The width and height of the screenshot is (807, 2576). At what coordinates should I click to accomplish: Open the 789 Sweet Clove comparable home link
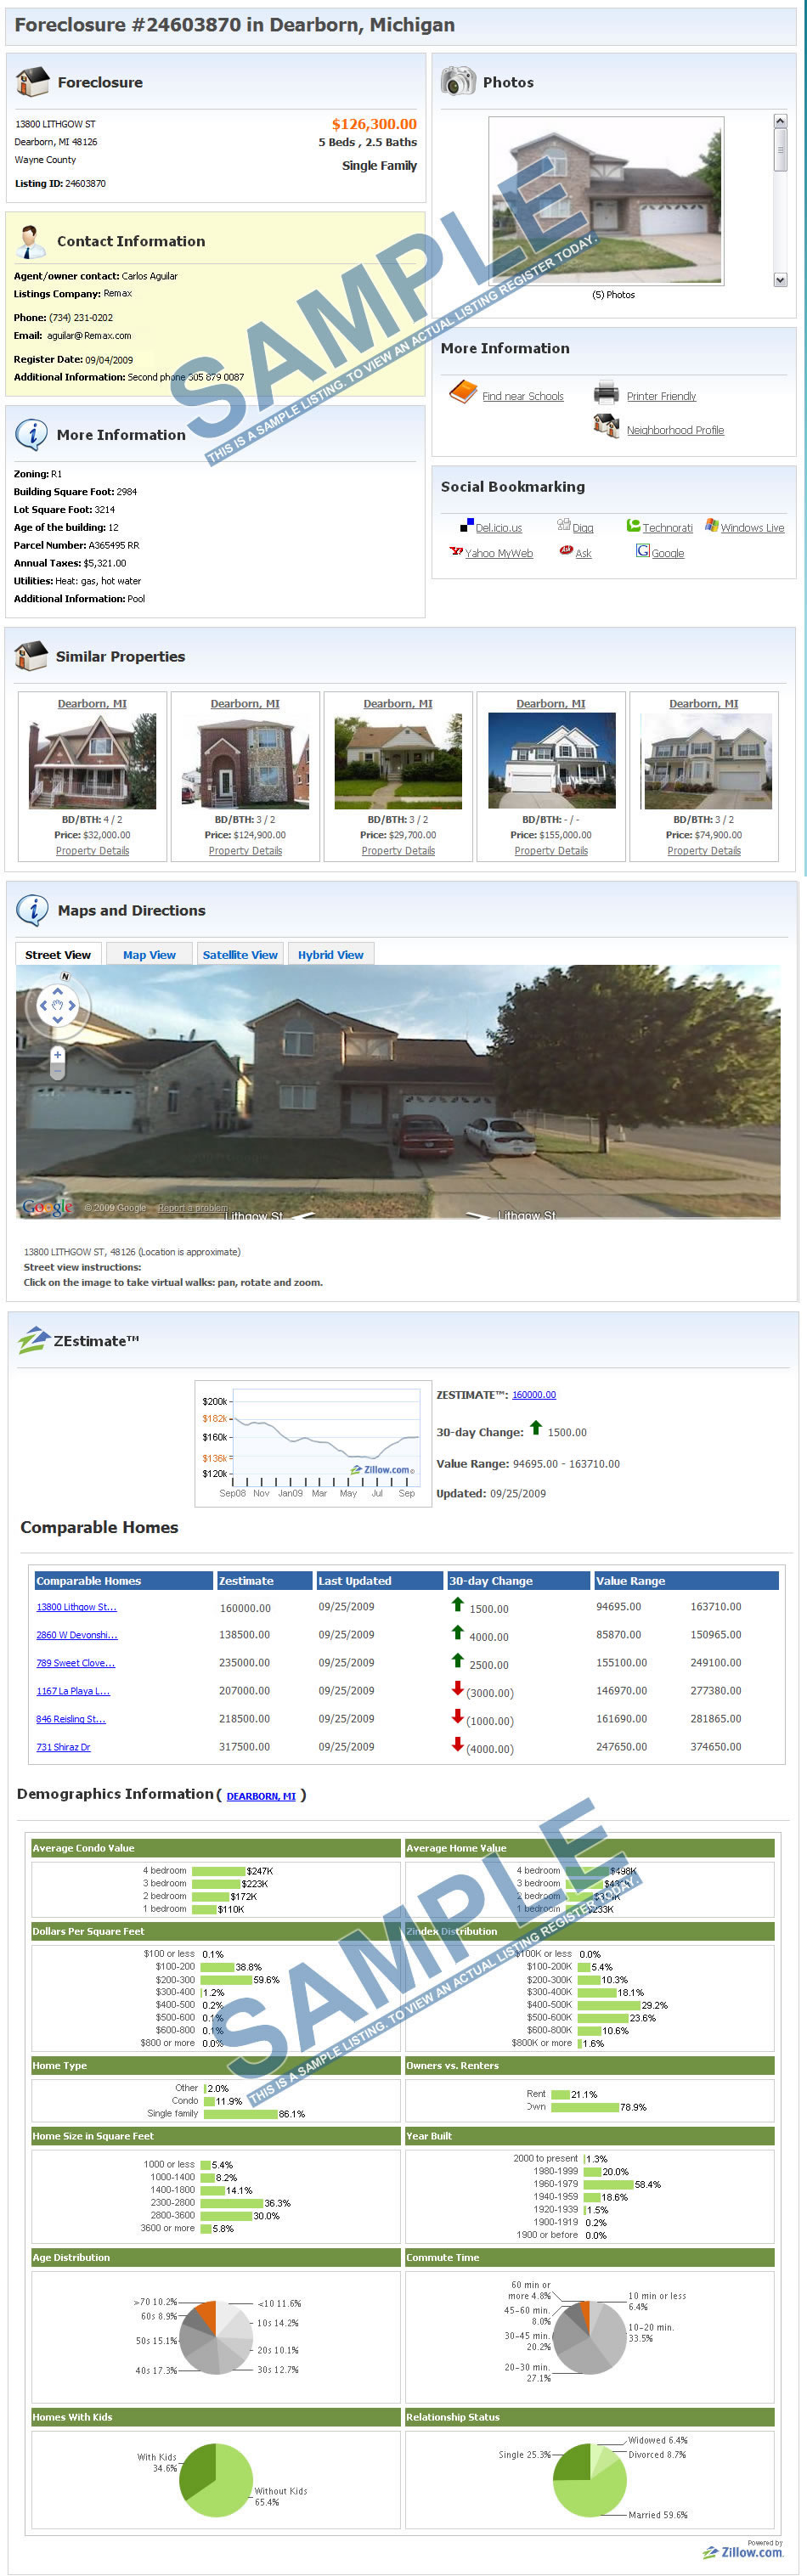pos(76,1663)
